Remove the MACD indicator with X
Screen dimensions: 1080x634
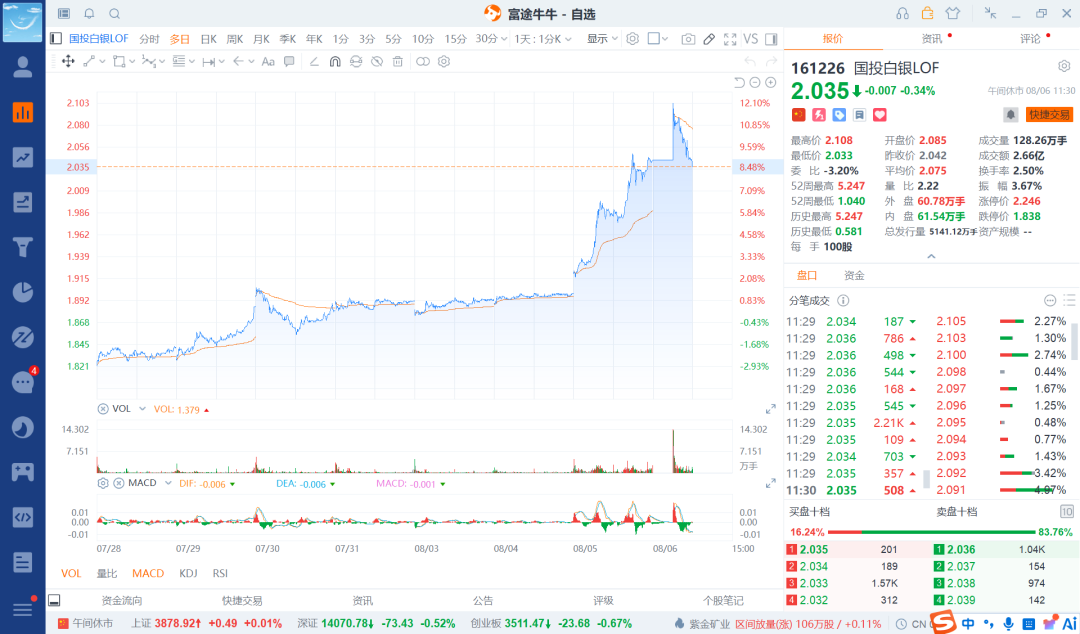point(118,483)
